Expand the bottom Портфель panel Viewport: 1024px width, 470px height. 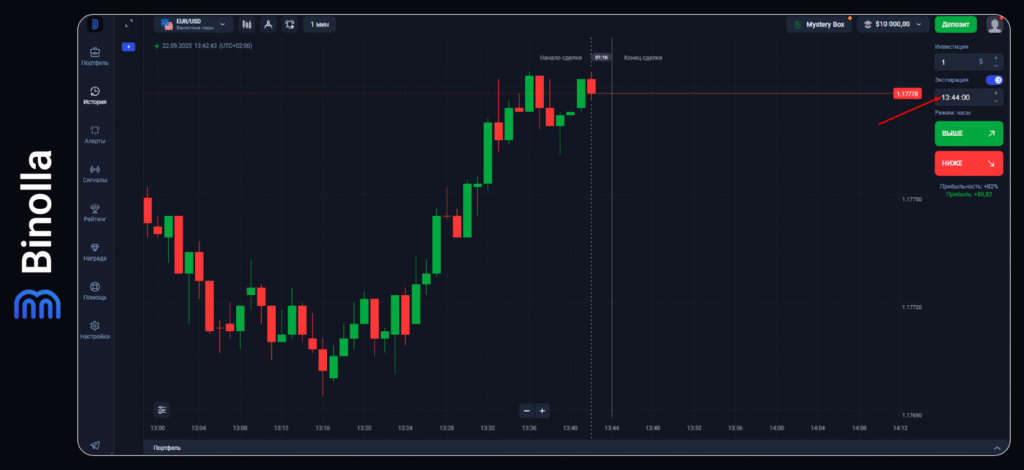pos(996,448)
